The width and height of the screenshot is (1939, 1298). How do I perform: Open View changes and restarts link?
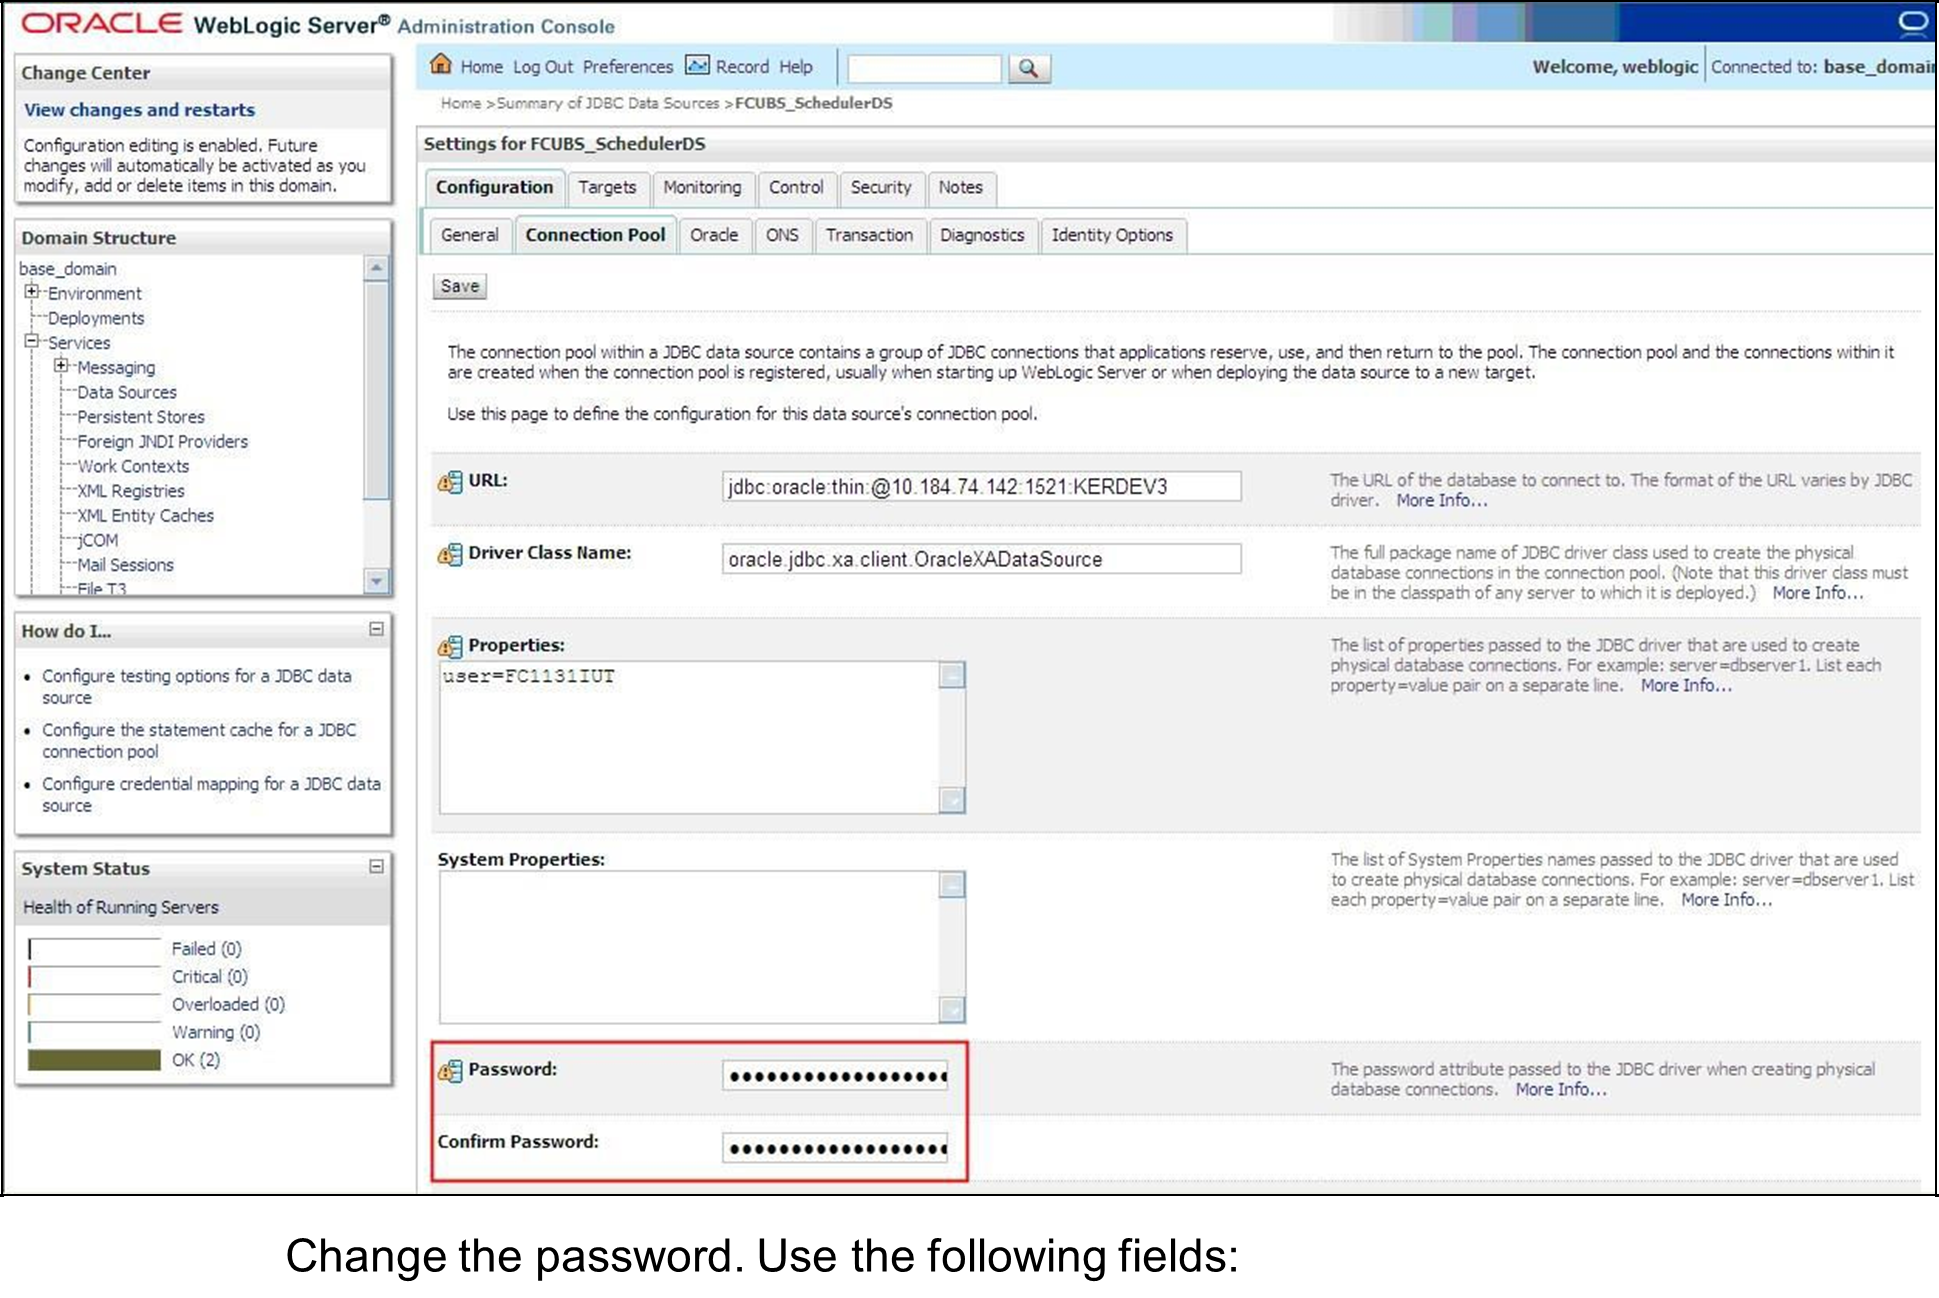pyautogui.click(x=139, y=110)
